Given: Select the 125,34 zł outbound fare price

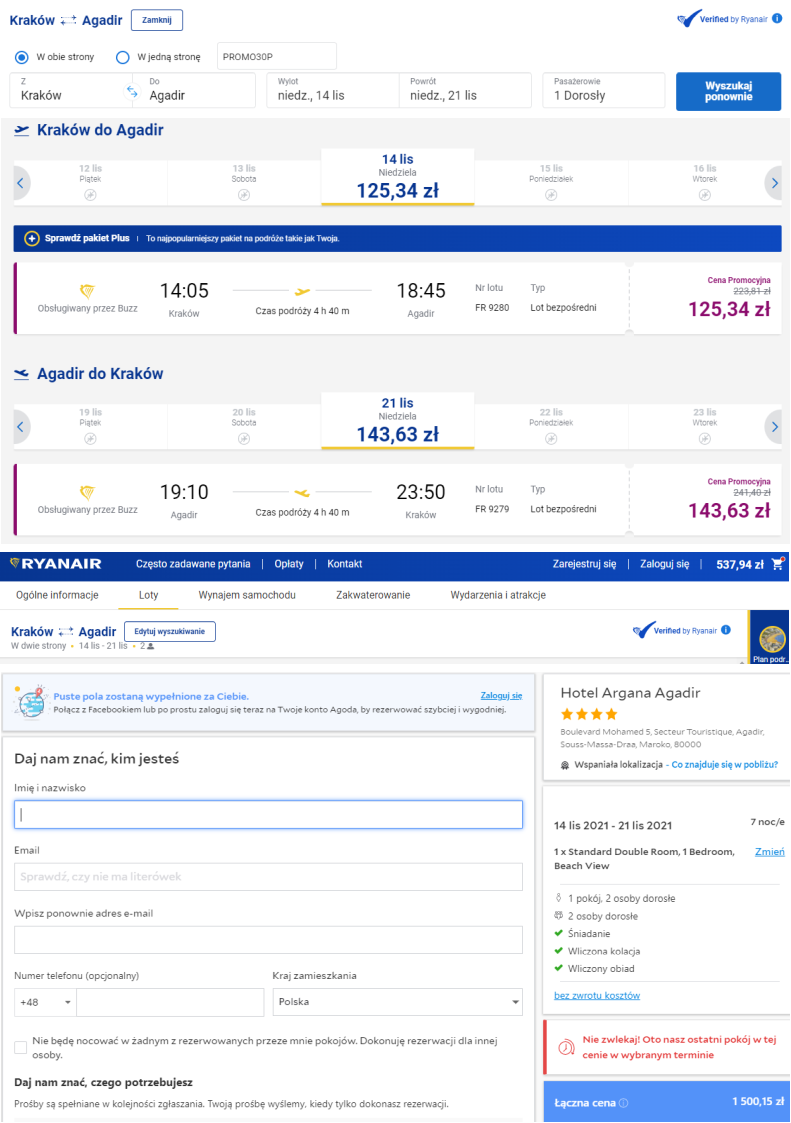Looking at the screenshot, I should [x=729, y=309].
